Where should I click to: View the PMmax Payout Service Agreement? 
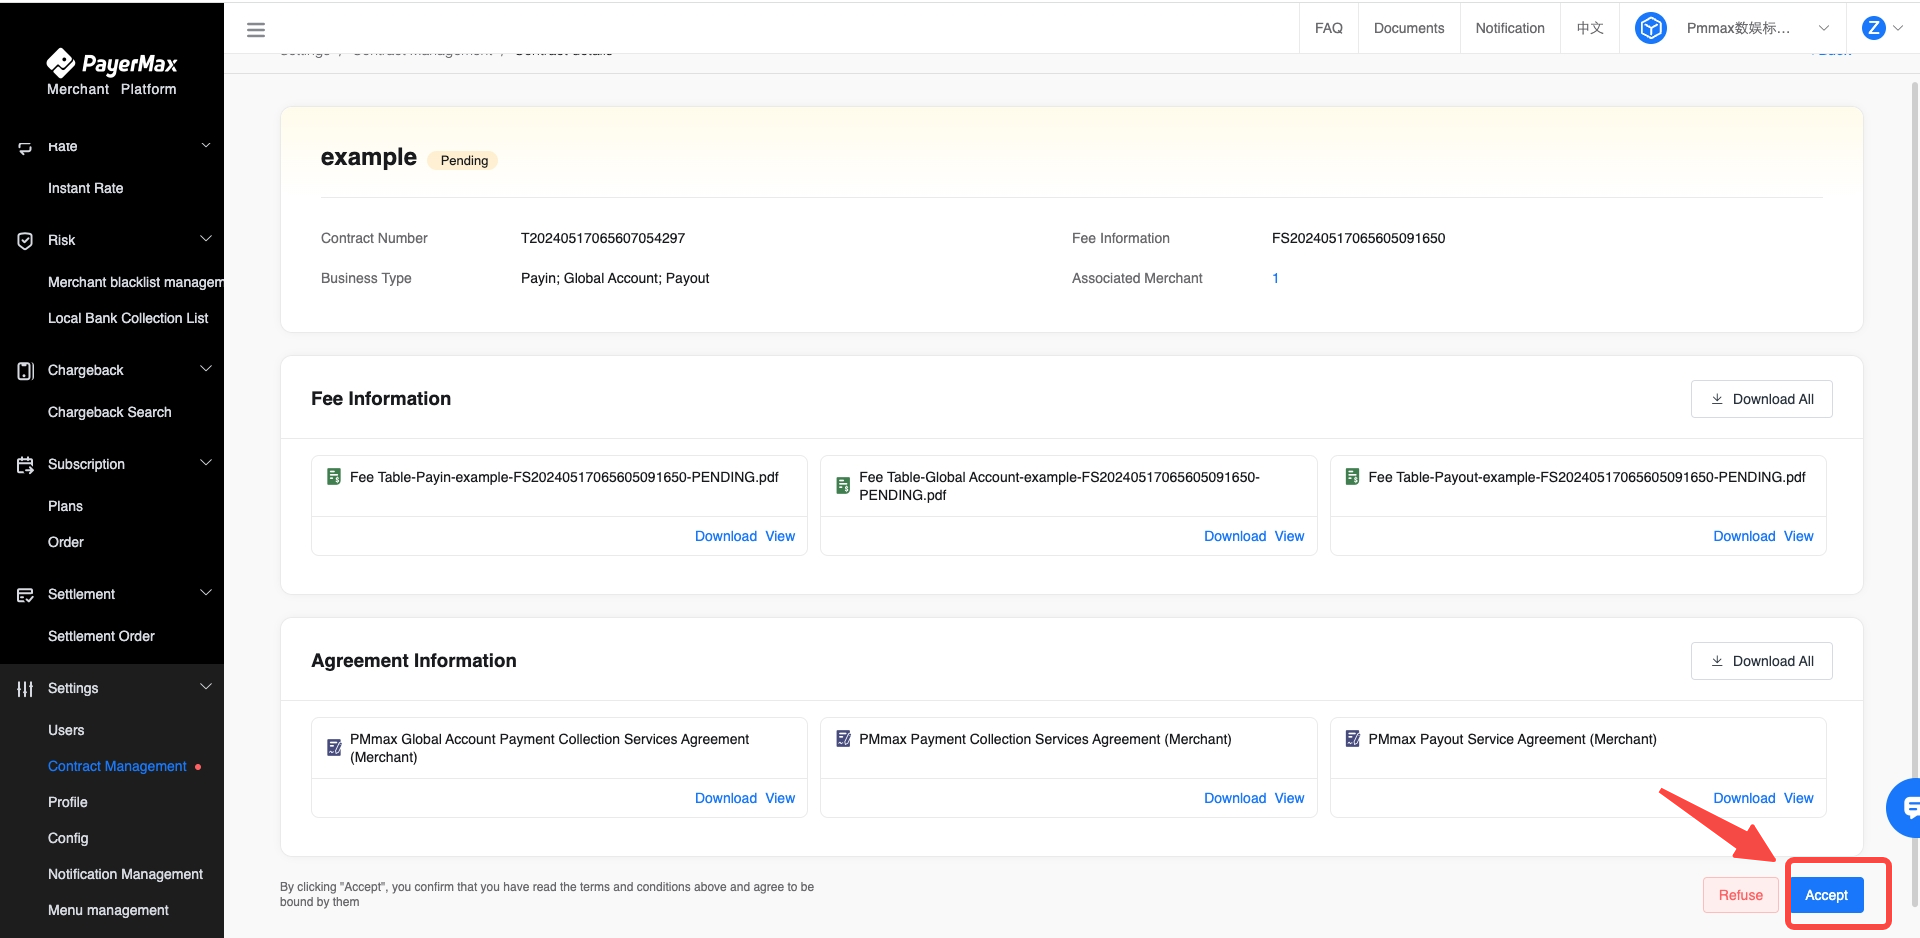click(x=1798, y=798)
